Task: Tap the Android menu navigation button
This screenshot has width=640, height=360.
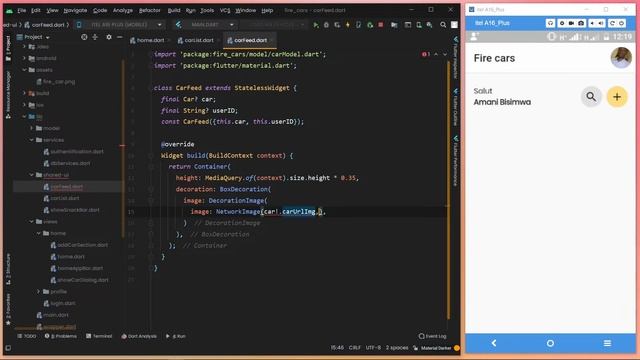Action: coord(607,343)
